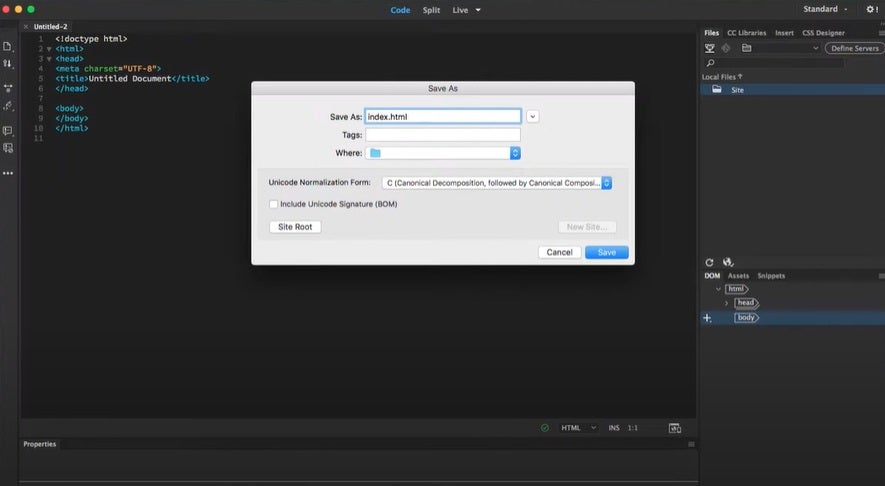Click the Tags input field
885x486 pixels.
[x=443, y=135]
